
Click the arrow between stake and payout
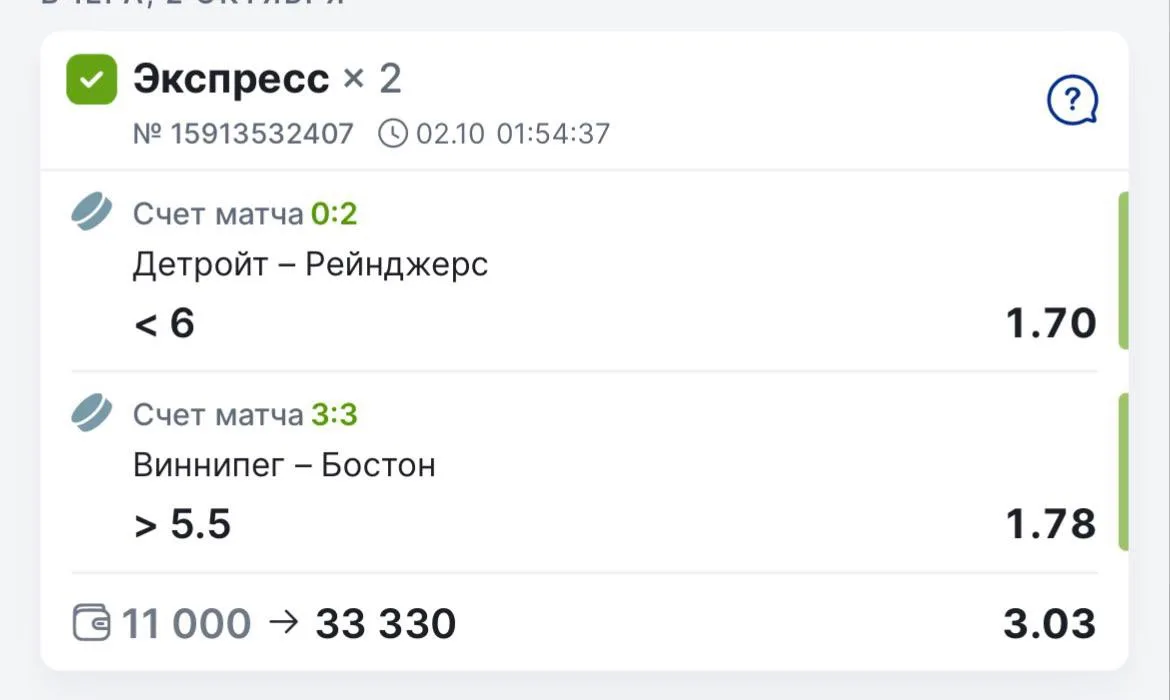[x=284, y=622]
